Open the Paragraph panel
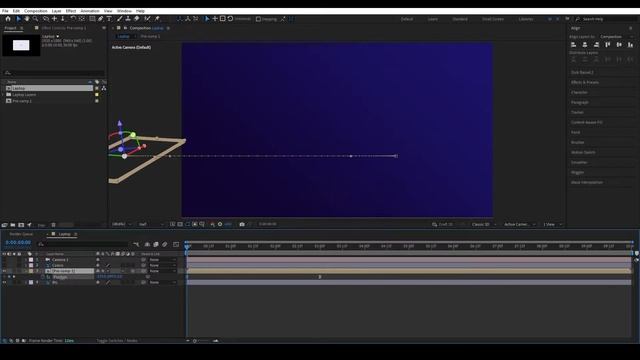The height and width of the screenshot is (360, 640). (580, 102)
